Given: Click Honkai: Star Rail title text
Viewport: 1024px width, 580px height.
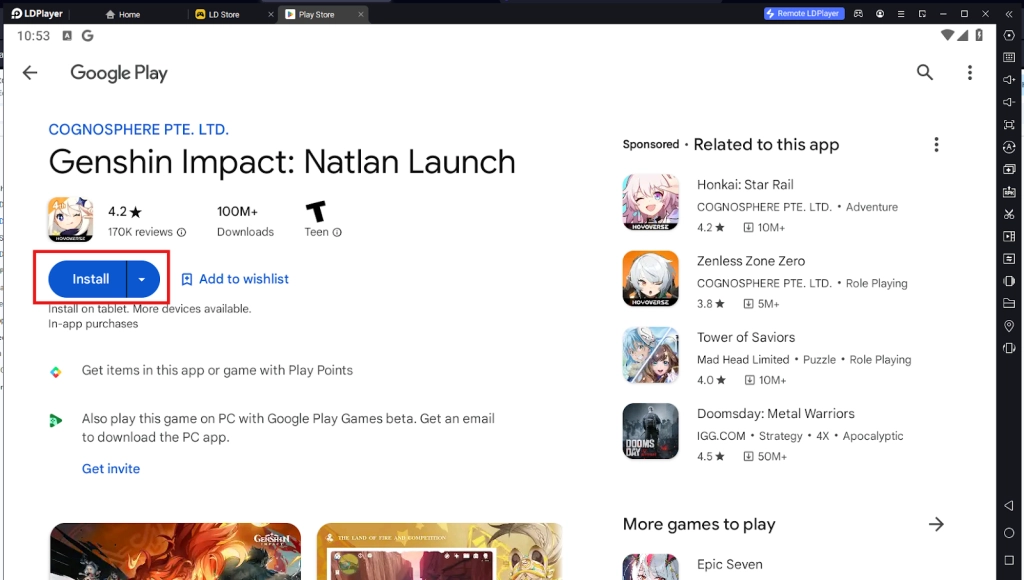Looking at the screenshot, I should click(745, 185).
